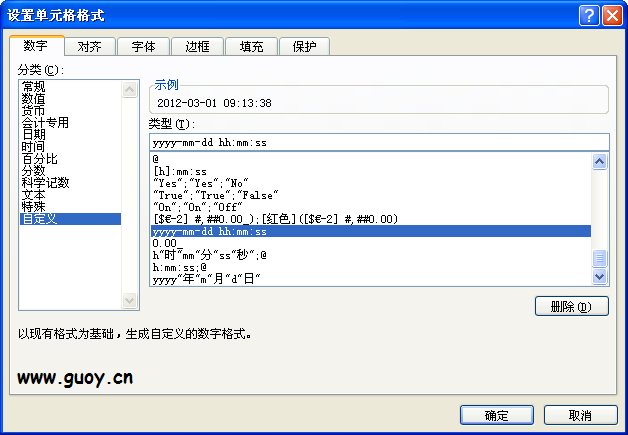Select the 分数 category
Viewport: 628px width, 435px height.
[70, 171]
